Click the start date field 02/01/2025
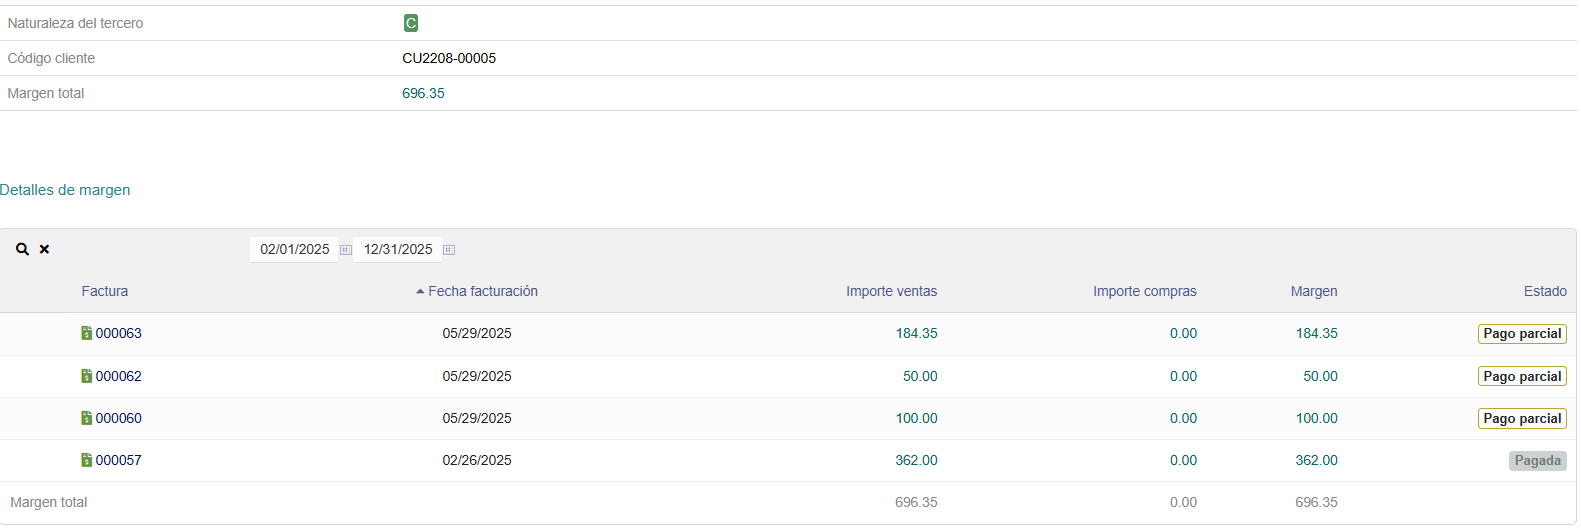 click(x=294, y=249)
